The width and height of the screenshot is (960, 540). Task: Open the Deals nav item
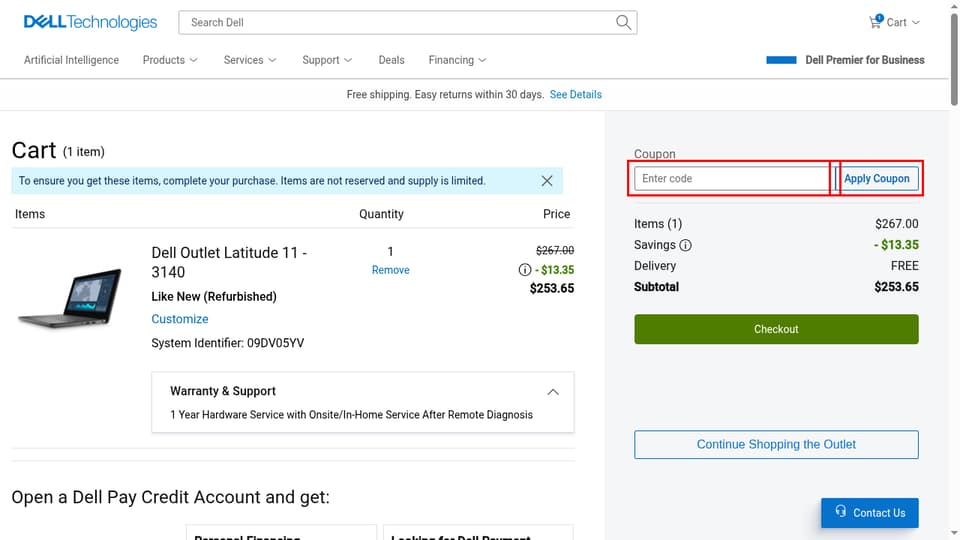pos(391,60)
